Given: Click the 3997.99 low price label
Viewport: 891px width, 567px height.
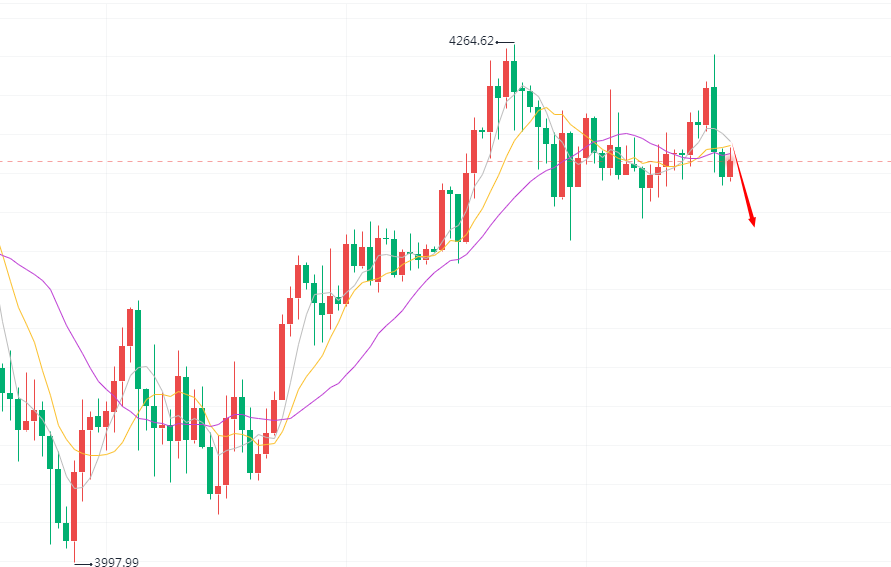Looking at the screenshot, I should [x=116, y=562].
